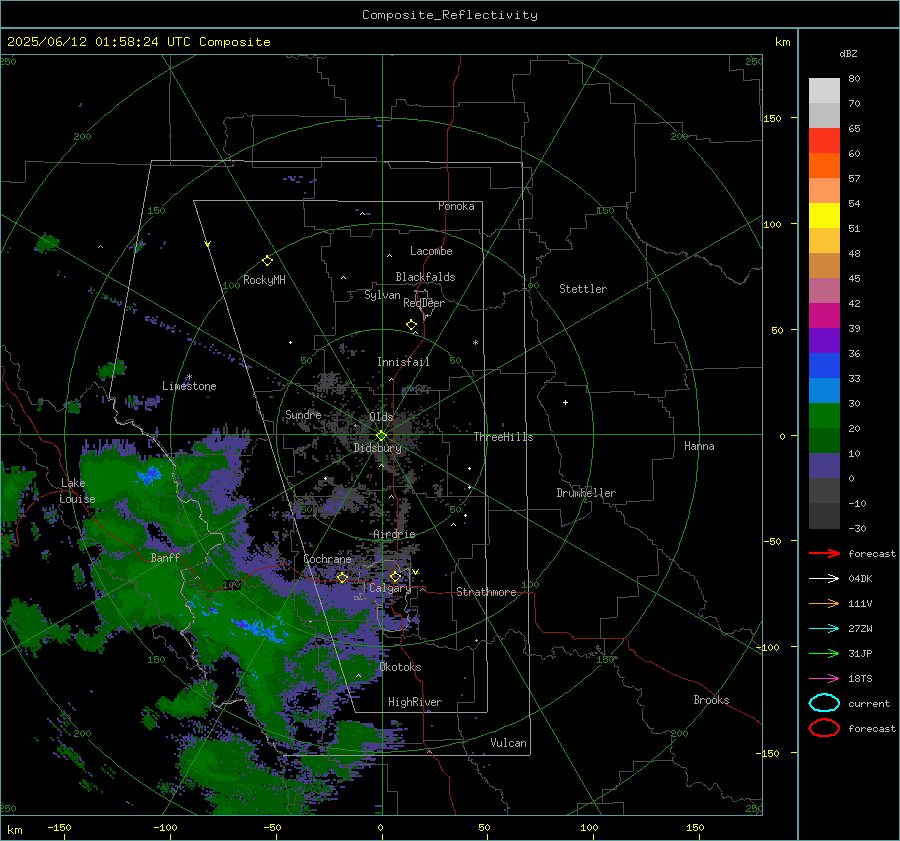Click the Limestone label
This screenshot has height=841, width=900.
pos(189,386)
